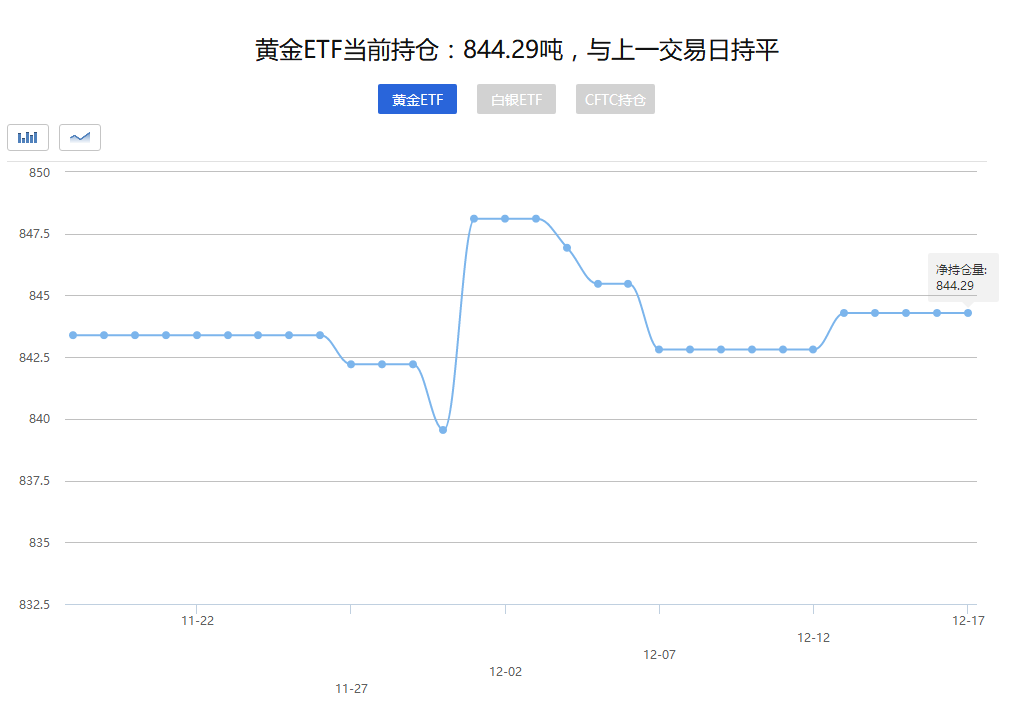Open the 白银ETF tab
The width and height of the screenshot is (1029, 713).
[x=516, y=99]
